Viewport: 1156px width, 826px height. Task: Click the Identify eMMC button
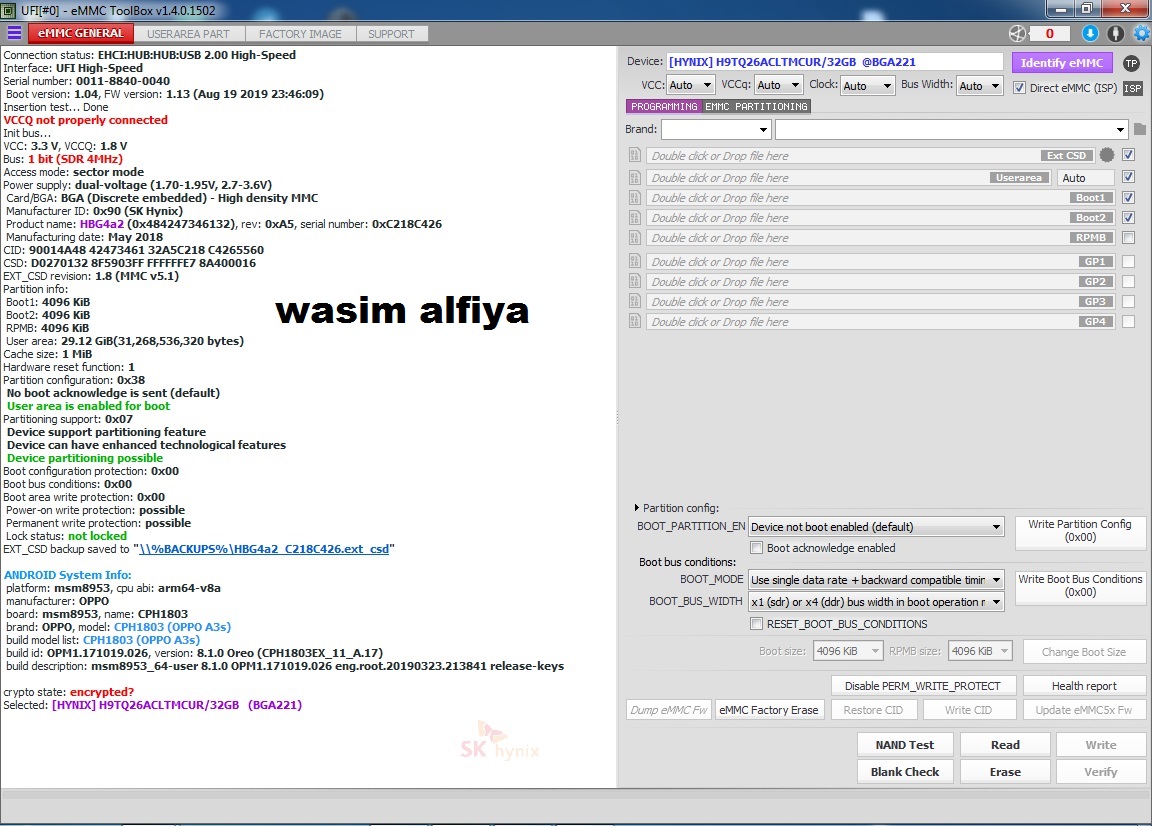pyautogui.click(x=1062, y=63)
